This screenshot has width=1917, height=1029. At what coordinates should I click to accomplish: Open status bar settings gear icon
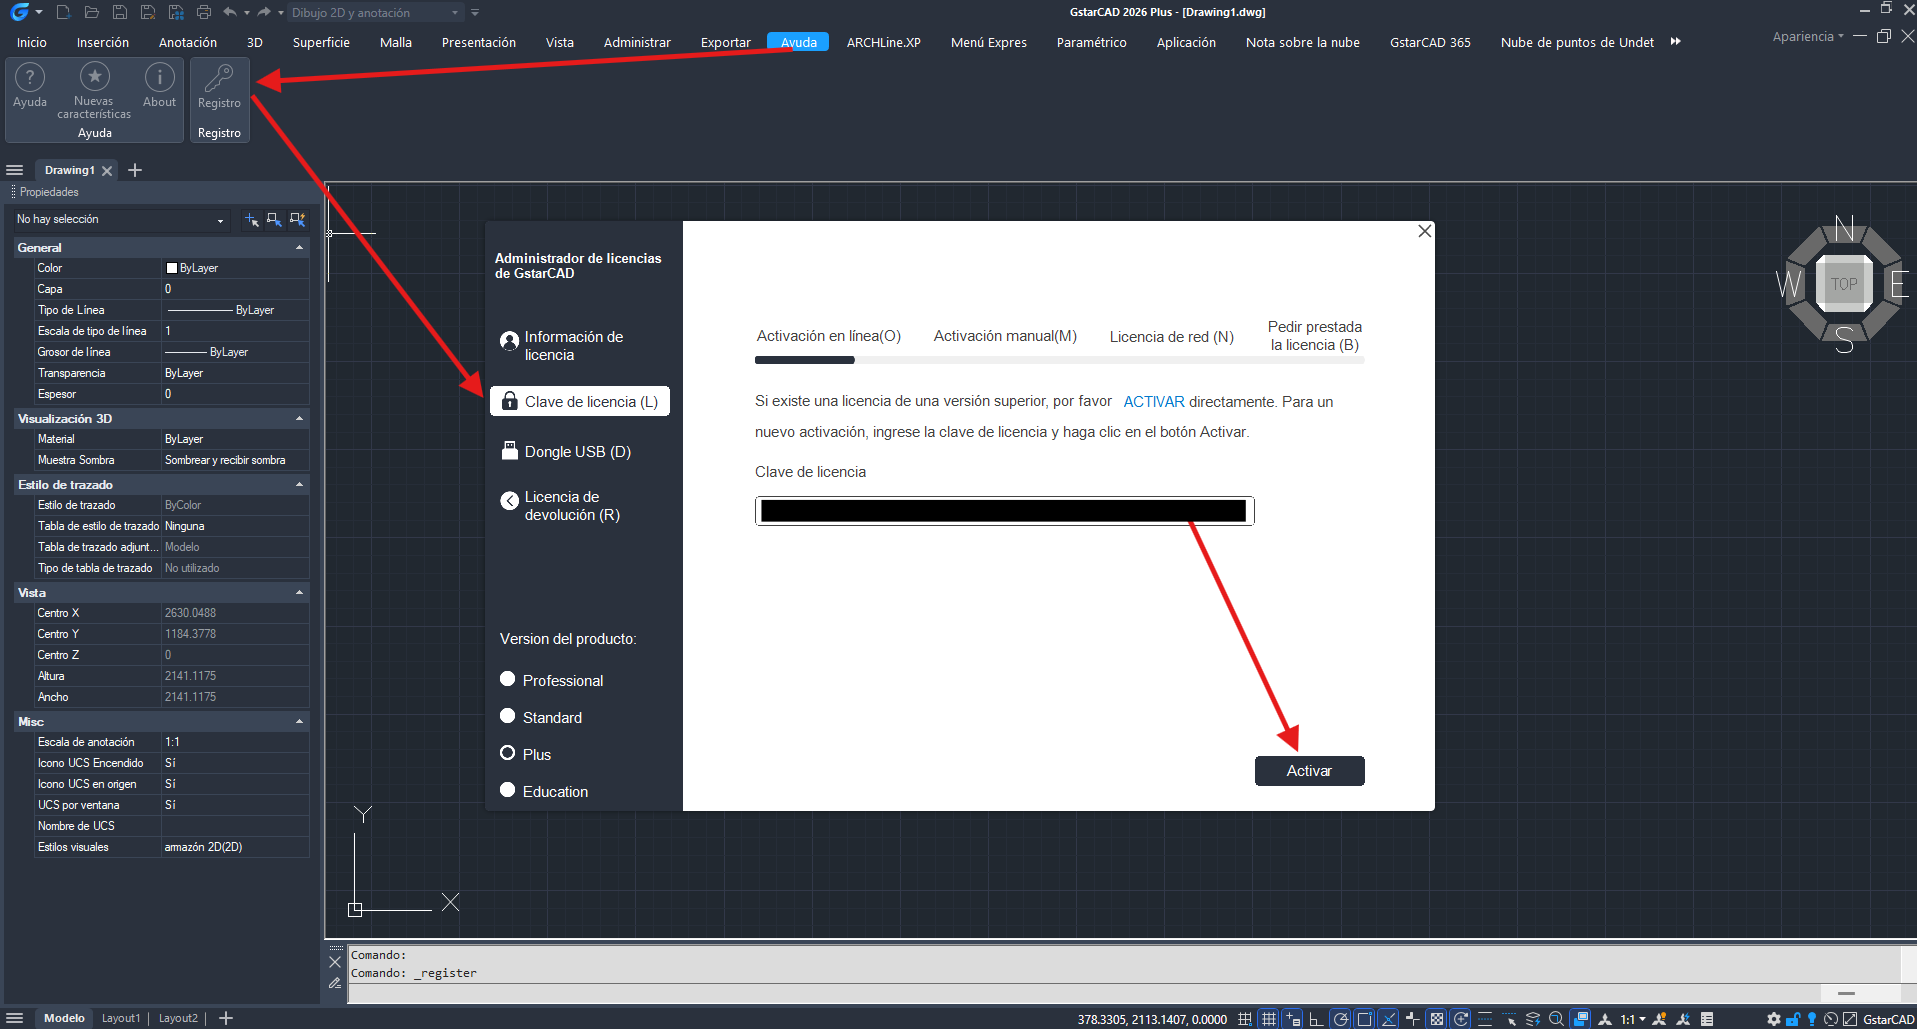1774,1019
